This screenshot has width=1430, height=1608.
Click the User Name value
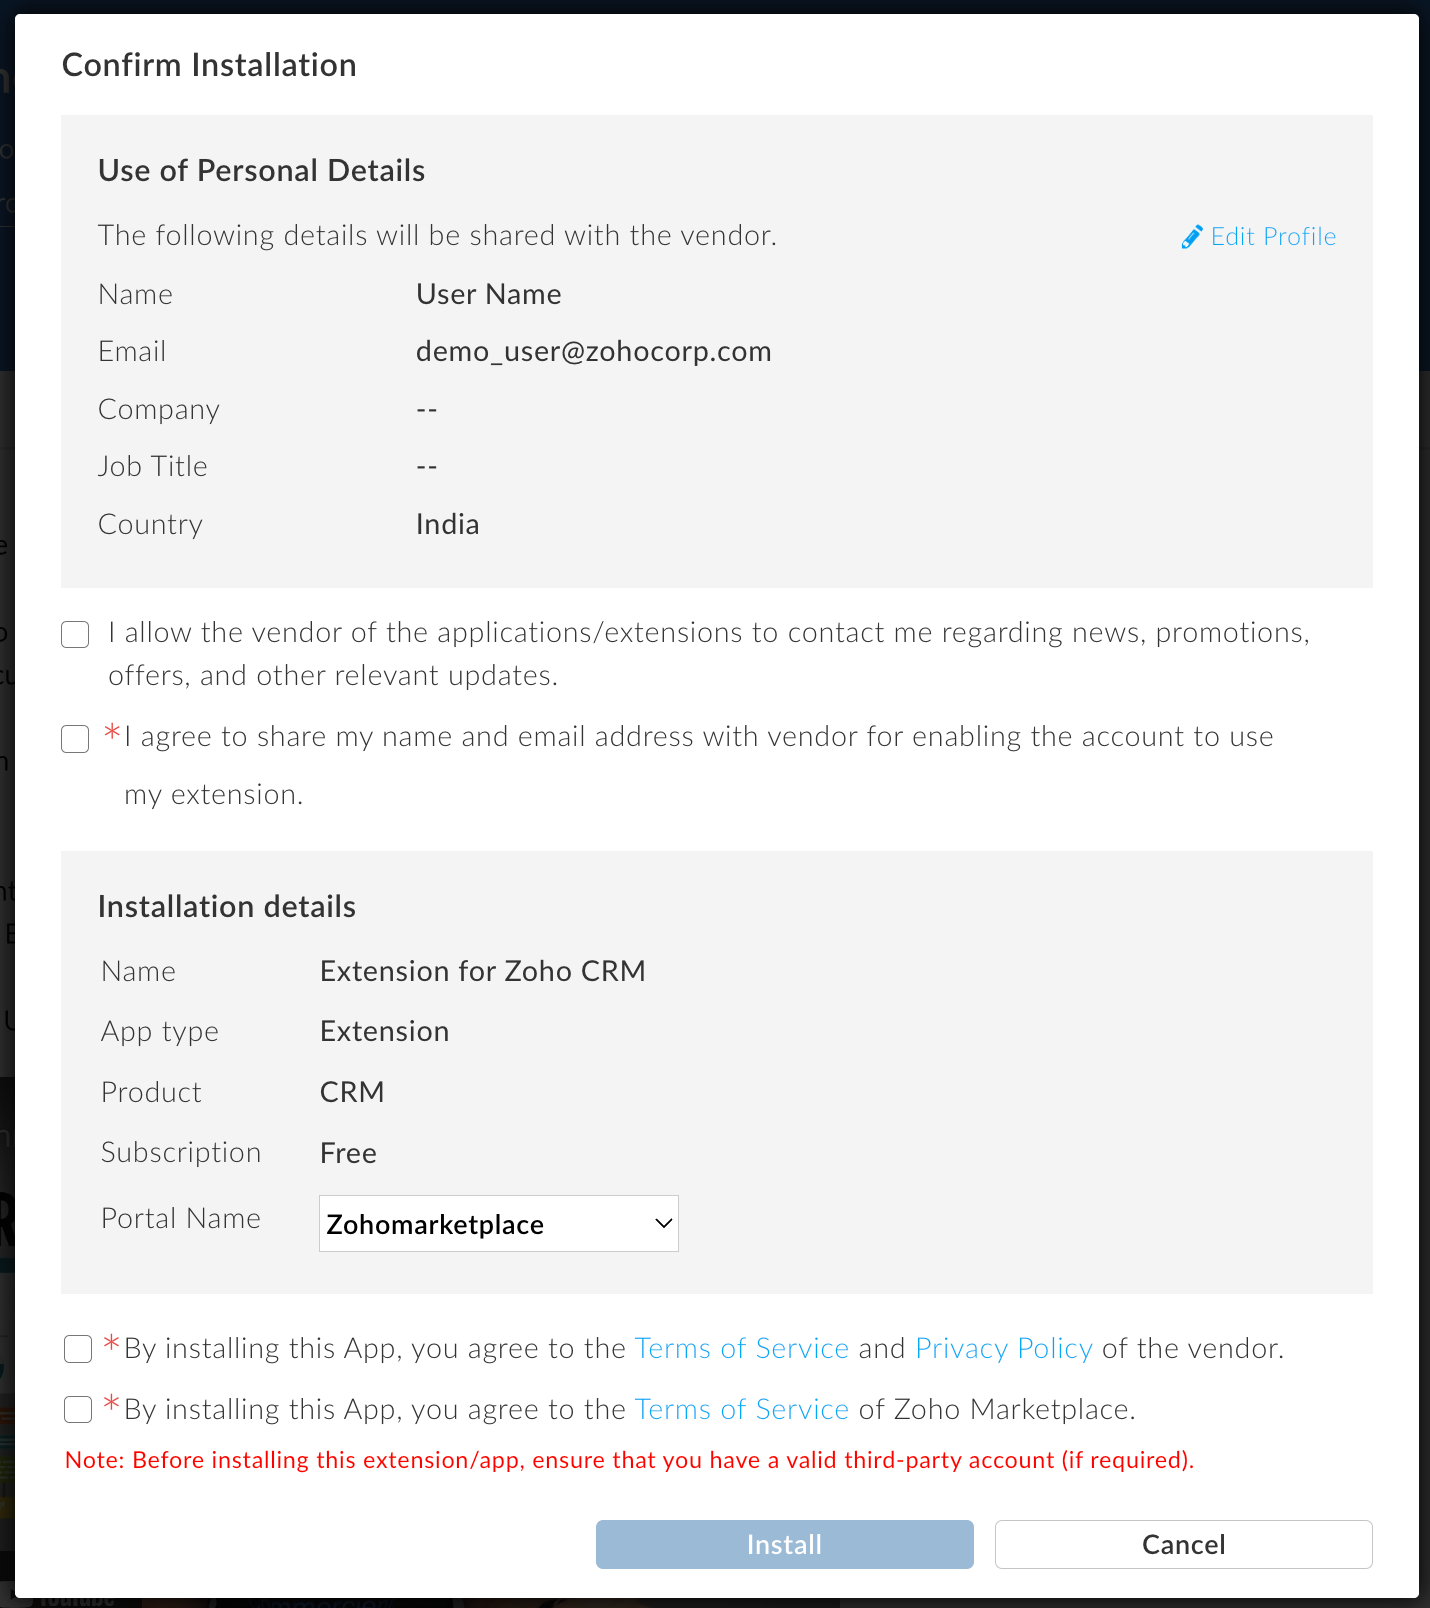488,295
